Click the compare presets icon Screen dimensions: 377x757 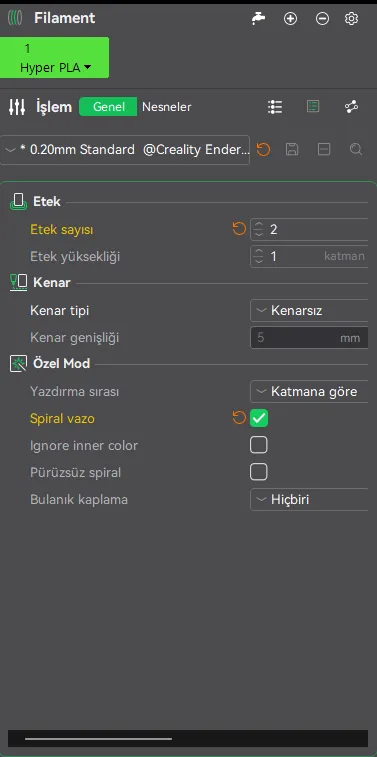point(351,107)
